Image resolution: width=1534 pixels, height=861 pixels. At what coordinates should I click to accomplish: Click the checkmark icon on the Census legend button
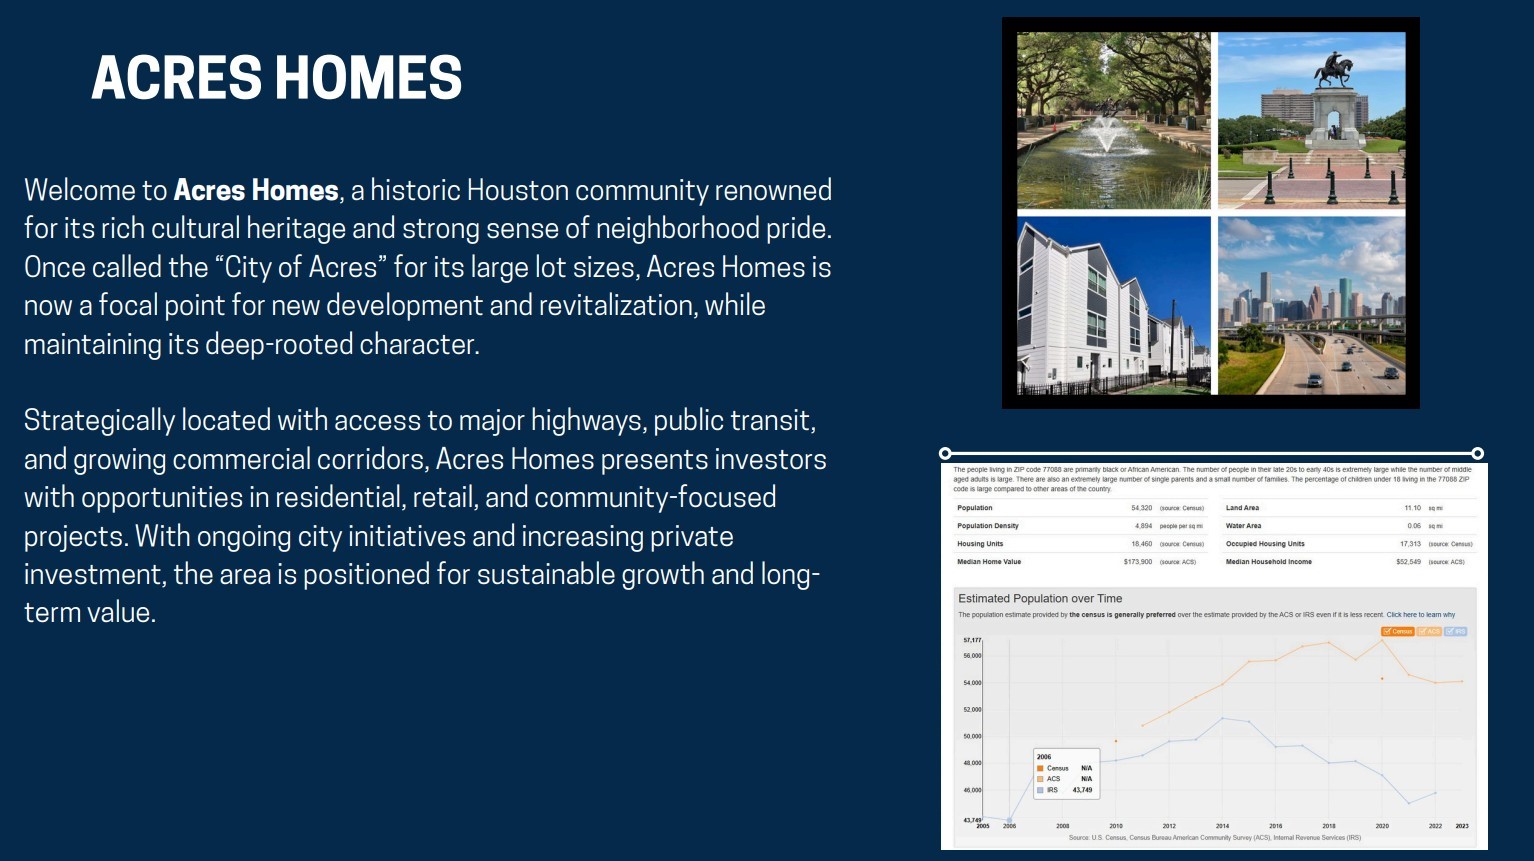[x=1387, y=631]
